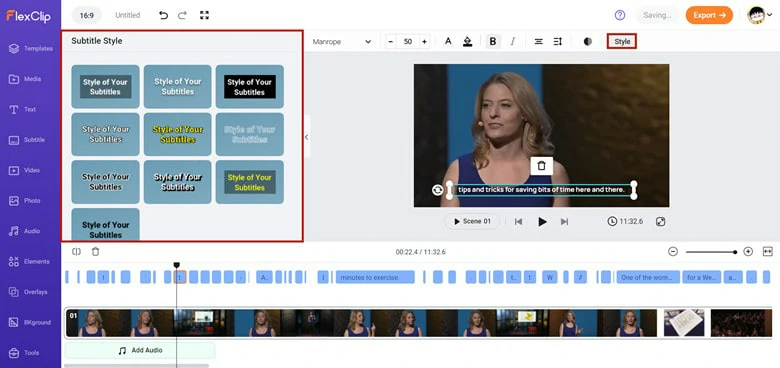Click the undo arrow icon
780x368 pixels.
pos(163,15)
